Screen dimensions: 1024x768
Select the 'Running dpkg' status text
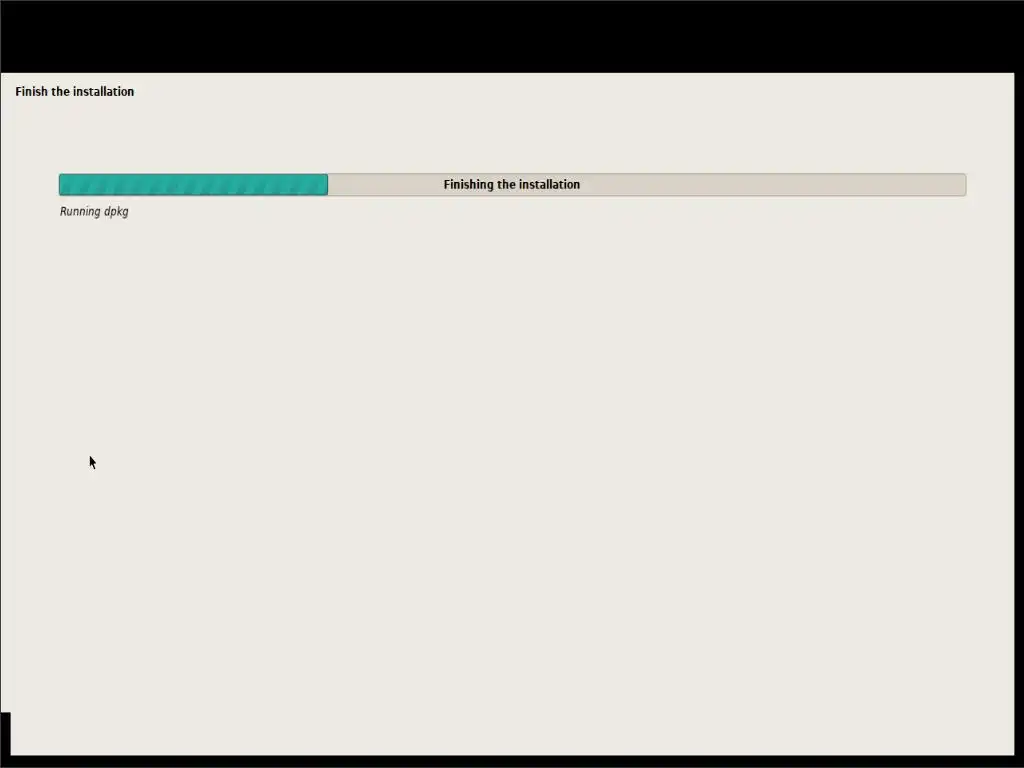click(x=94, y=212)
